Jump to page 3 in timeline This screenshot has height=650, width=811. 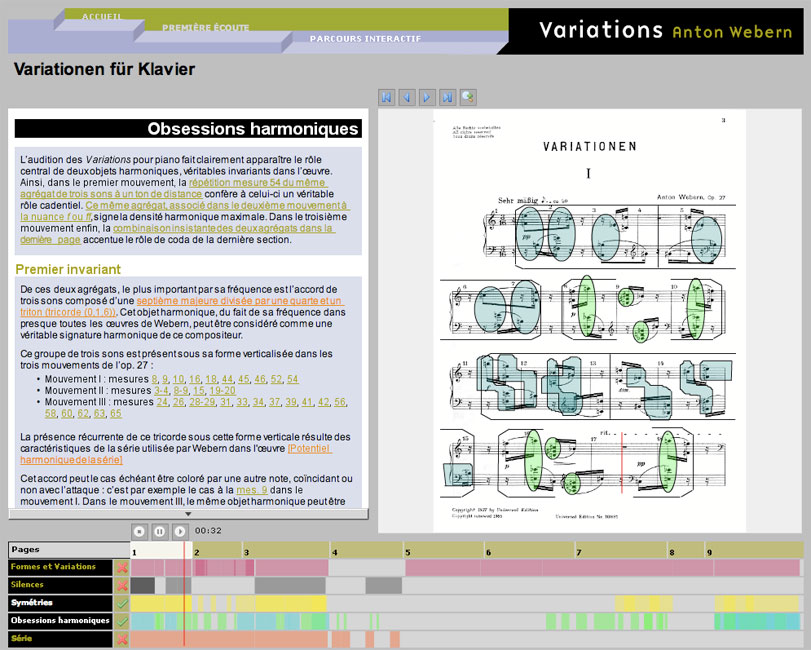pos(286,552)
